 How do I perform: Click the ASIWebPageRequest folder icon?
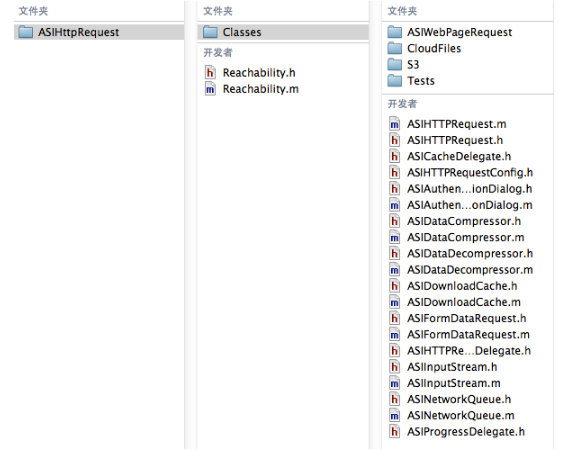tap(394, 32)
